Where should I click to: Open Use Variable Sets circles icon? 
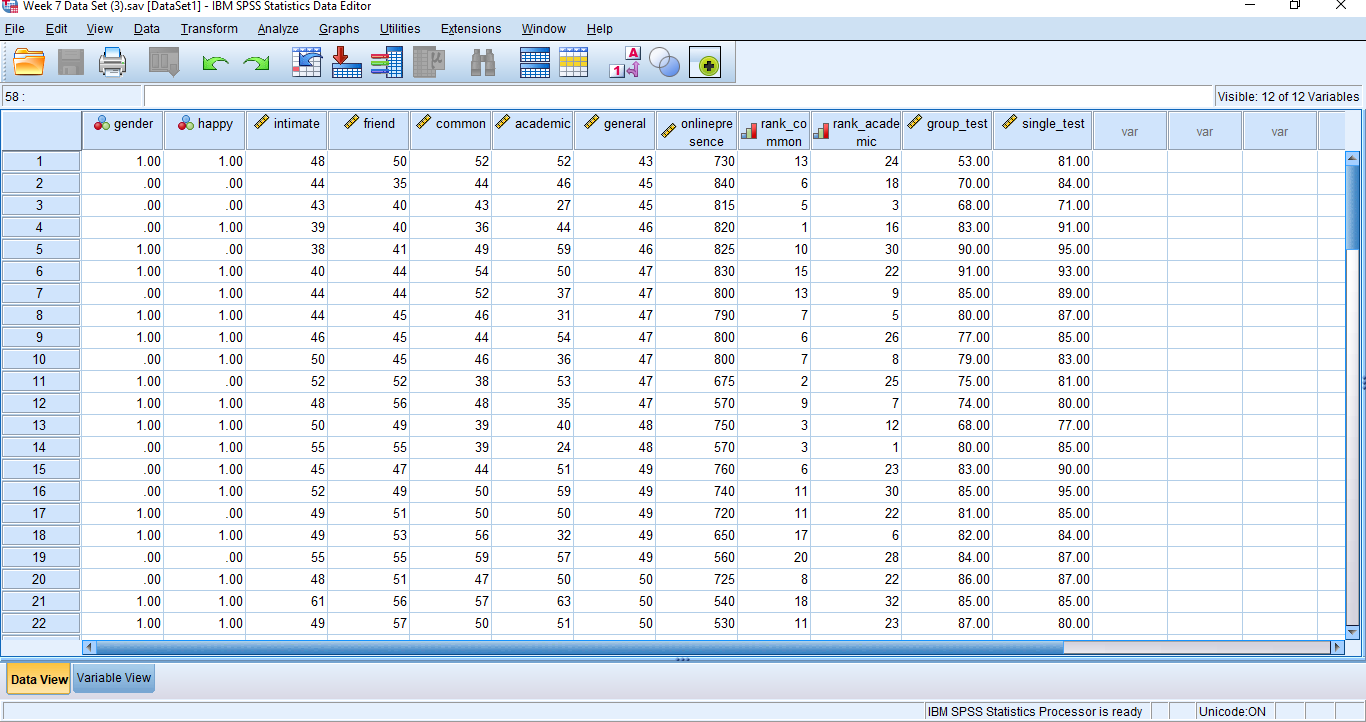[664, 63]
